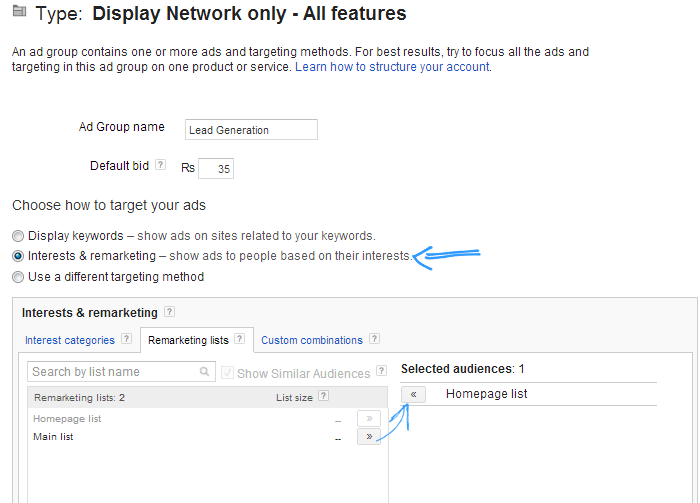Remove Homepage list with the « button

413,394
